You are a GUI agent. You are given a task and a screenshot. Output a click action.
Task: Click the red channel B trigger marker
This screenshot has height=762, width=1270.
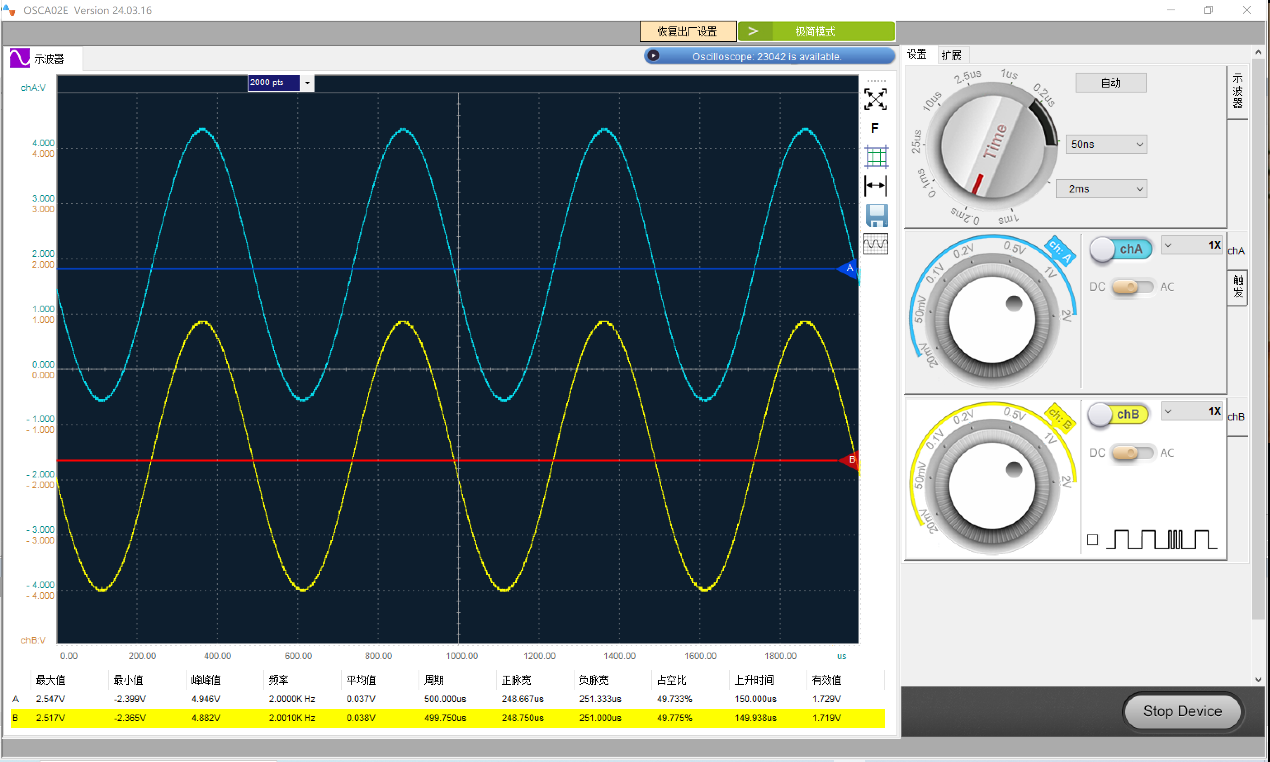pyautogui.click(x=850, y=460)
